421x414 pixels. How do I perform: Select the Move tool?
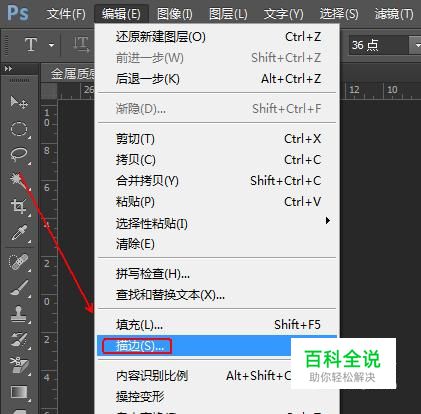pyautogui.click(x=19, y=102)
